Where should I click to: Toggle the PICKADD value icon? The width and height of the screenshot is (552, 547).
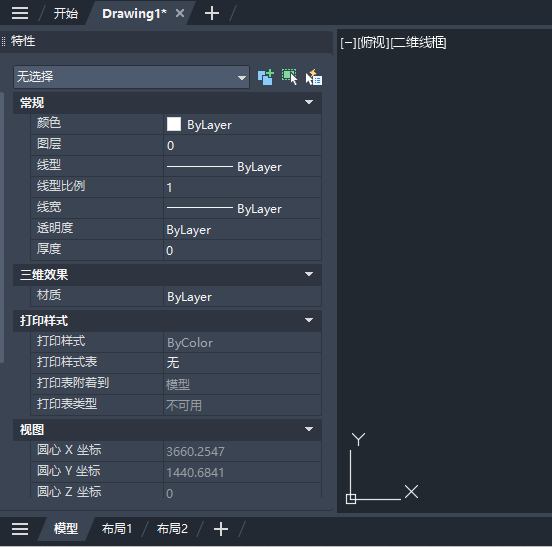pyautogui.click(x=265, y=77)
